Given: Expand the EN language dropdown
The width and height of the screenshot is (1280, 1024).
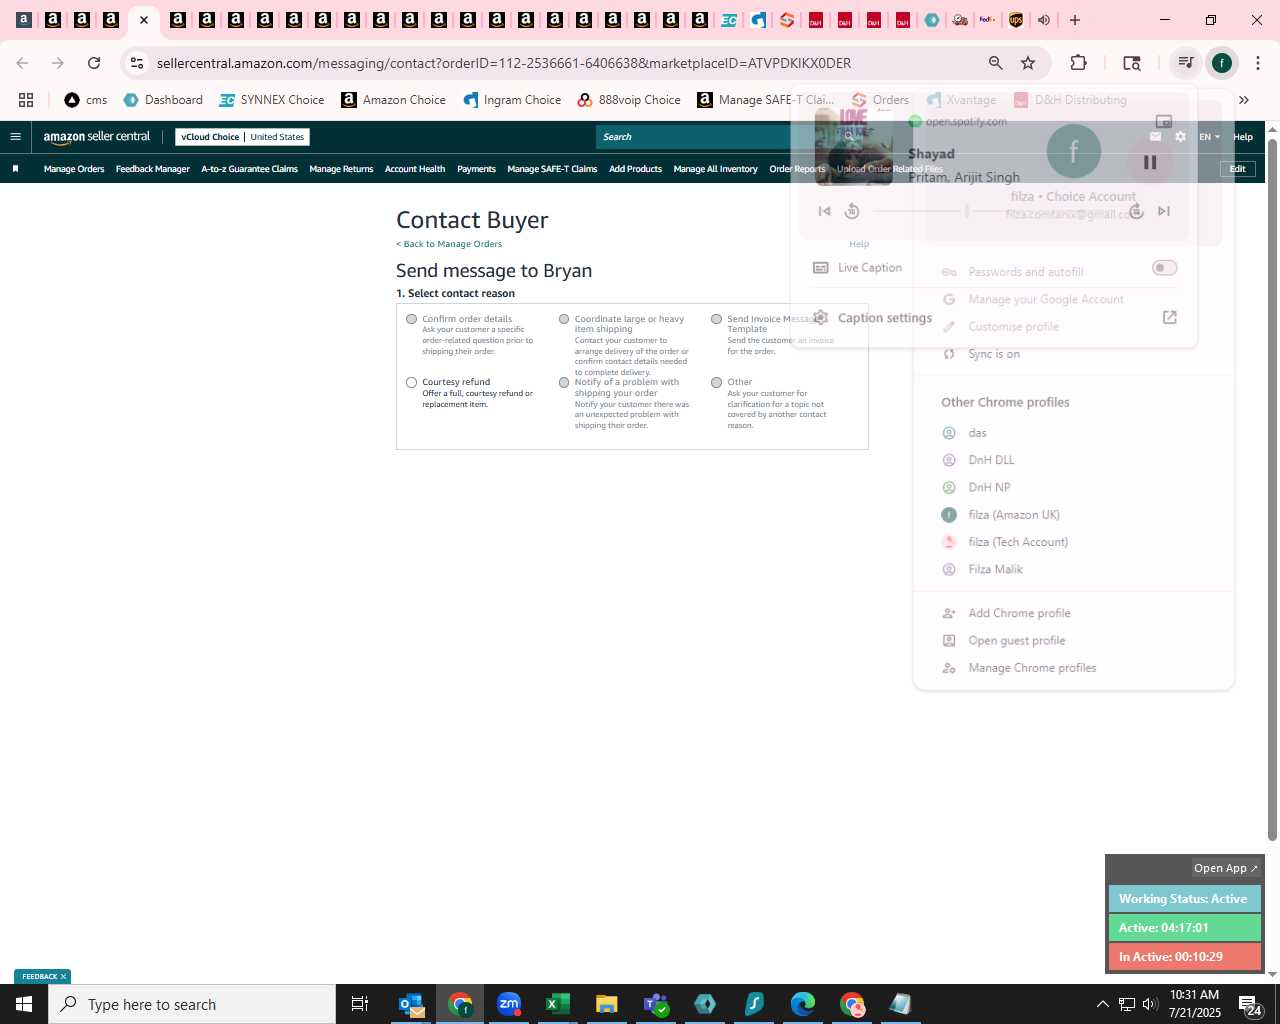Looking at the screenshot, I should click(x=1209, y=137).
